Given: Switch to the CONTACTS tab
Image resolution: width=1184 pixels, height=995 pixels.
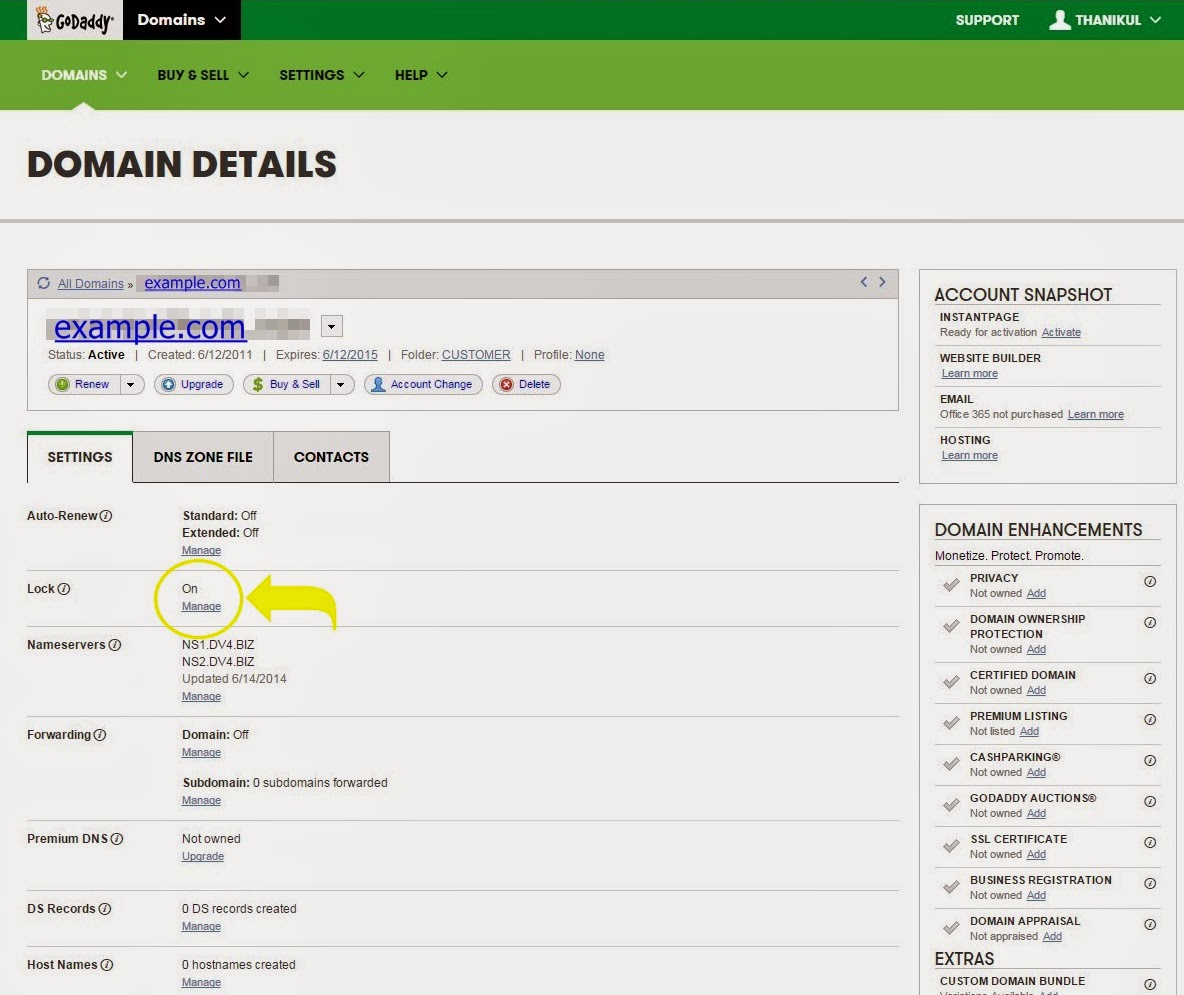Looking at the screenshot, I should [331, 457].
